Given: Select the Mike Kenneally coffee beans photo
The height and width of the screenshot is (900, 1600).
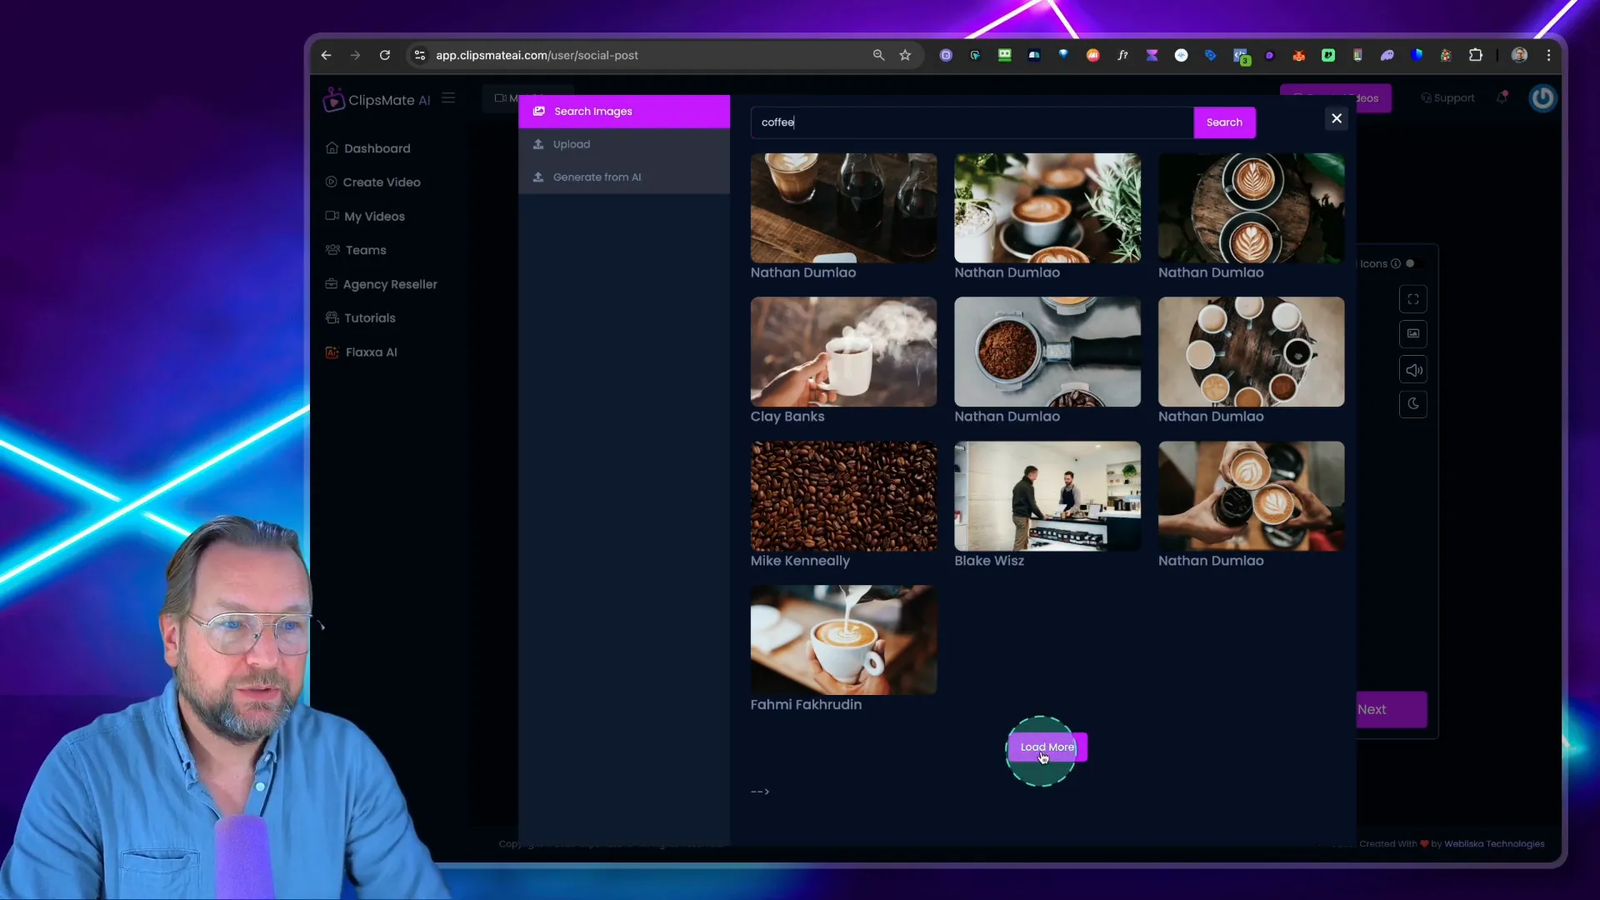Looking at the screenshot, I should point(844,496).
